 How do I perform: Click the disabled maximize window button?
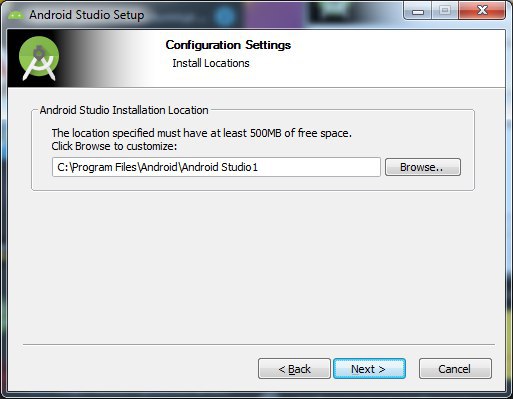(x=445, y=11)
